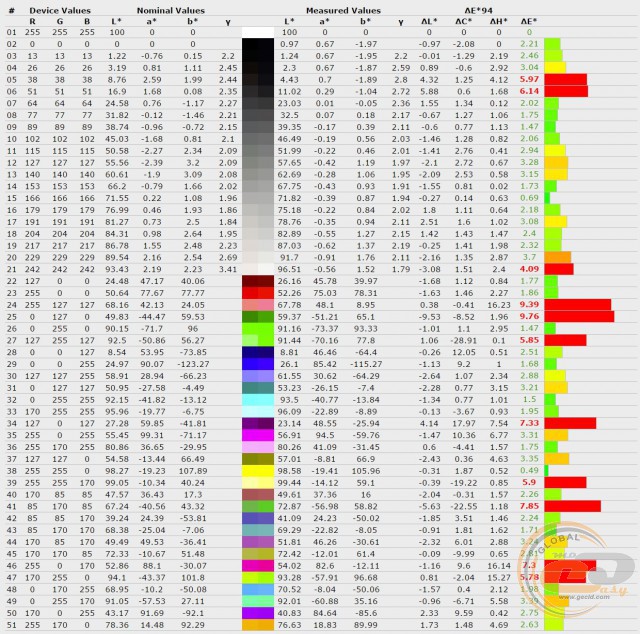Viewport: 640px width, 634px height.
Task: Click the ΔE* value 6.14 in row 06
Action: click(x=530, y=91)
